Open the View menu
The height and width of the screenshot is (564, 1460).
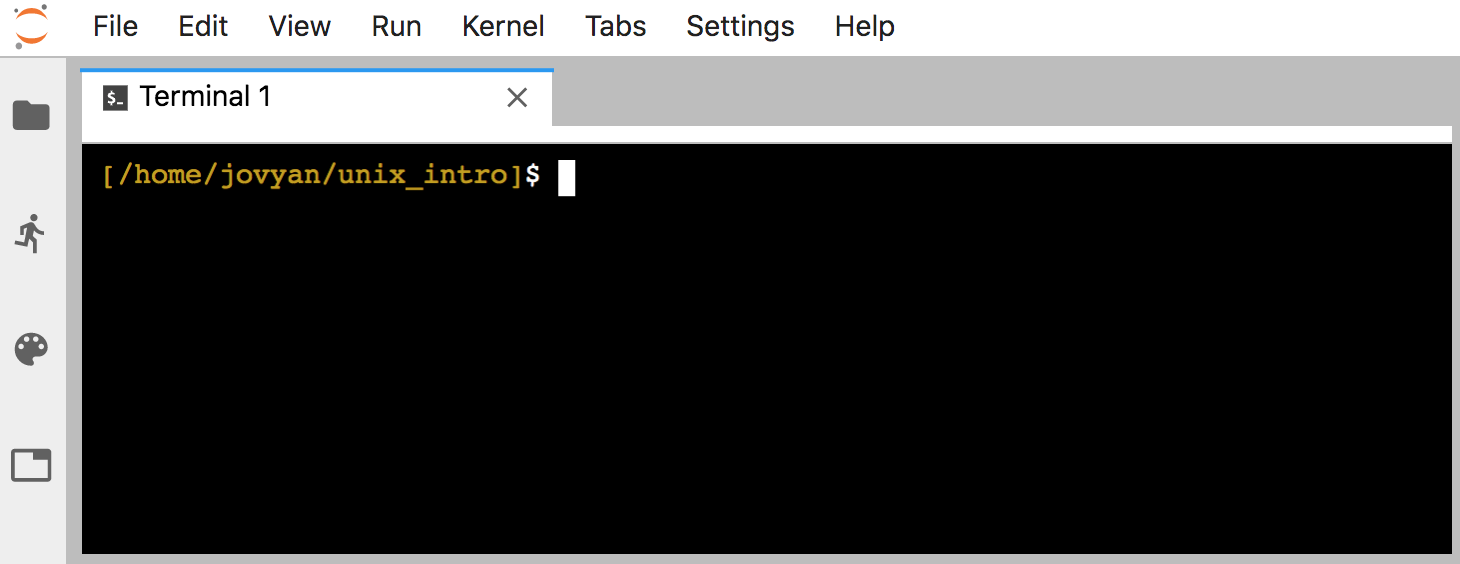(299, 26)
